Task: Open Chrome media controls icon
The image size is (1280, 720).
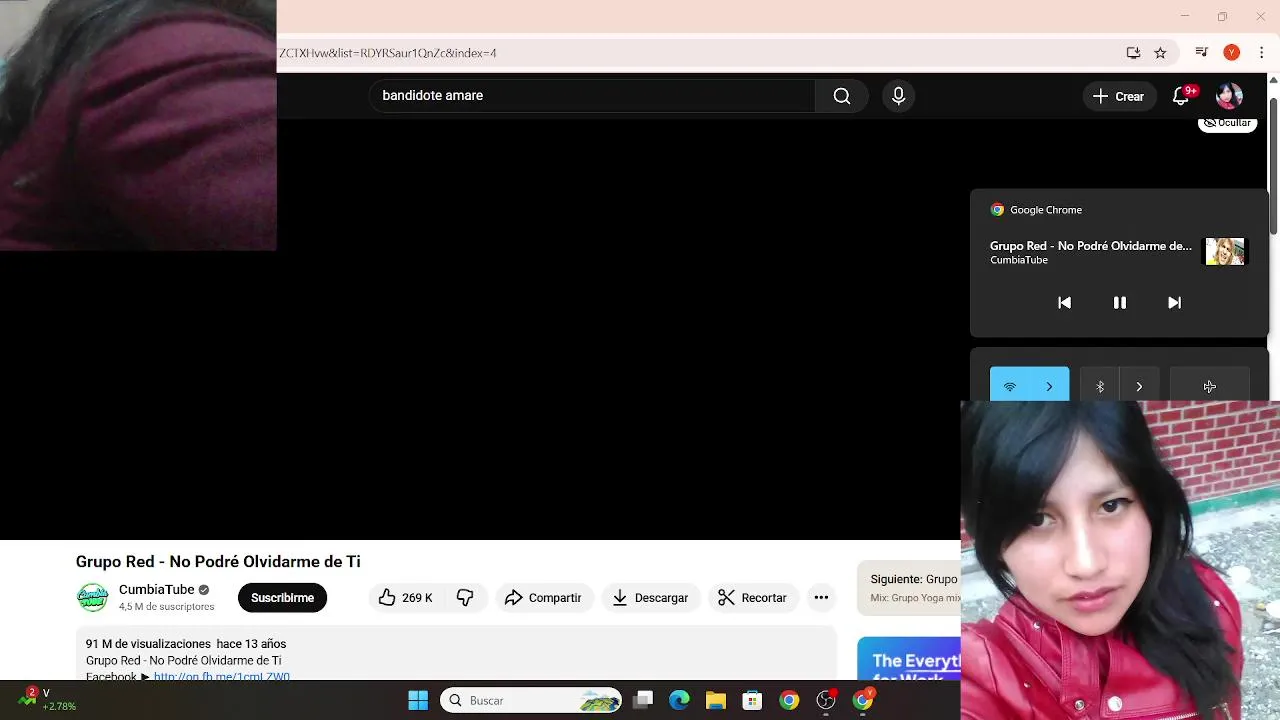Action: point(1202,53)
